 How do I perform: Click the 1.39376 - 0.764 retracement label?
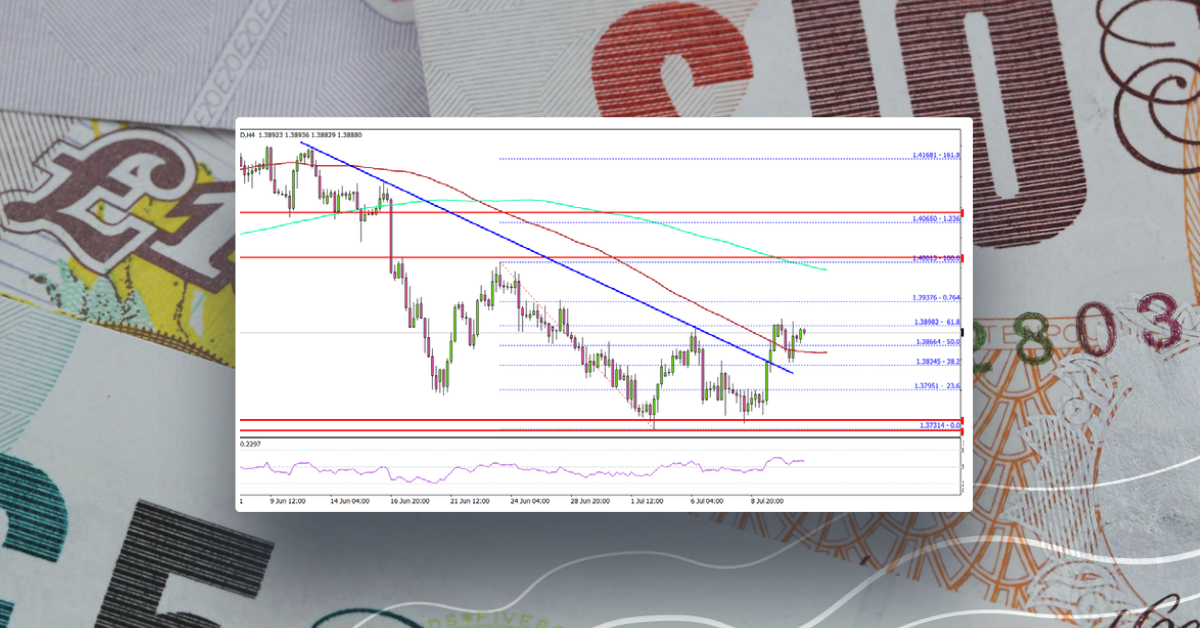click(x=935, y=297)
